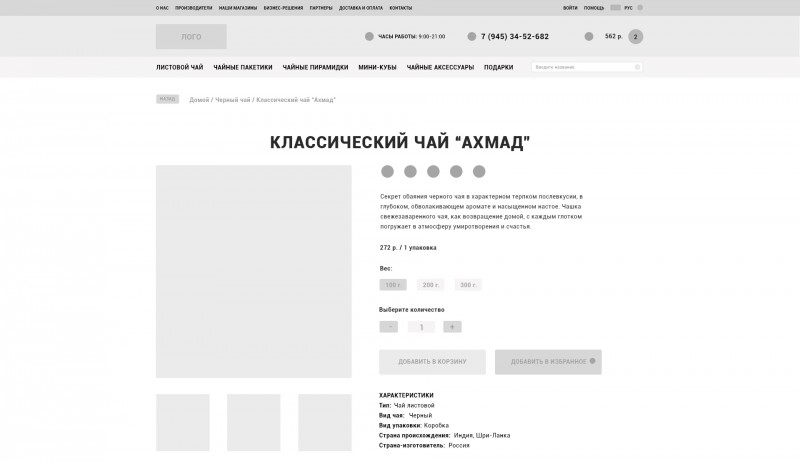Open the ПАРТНЕРЫ top menu item
800x462 pixels.
point(321,8)
